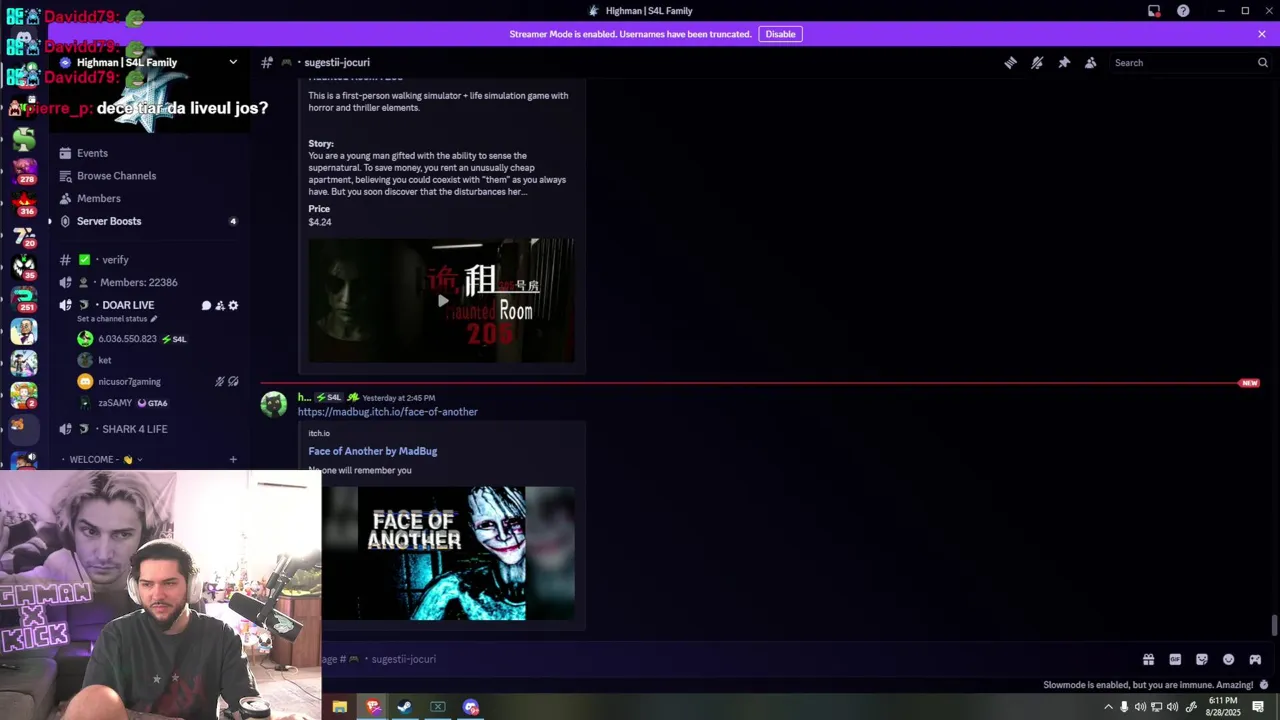This screenshot has width=1280, height=720.
Task: Select user nicusor7gaming in voice channel
Action: coord(129,381)
